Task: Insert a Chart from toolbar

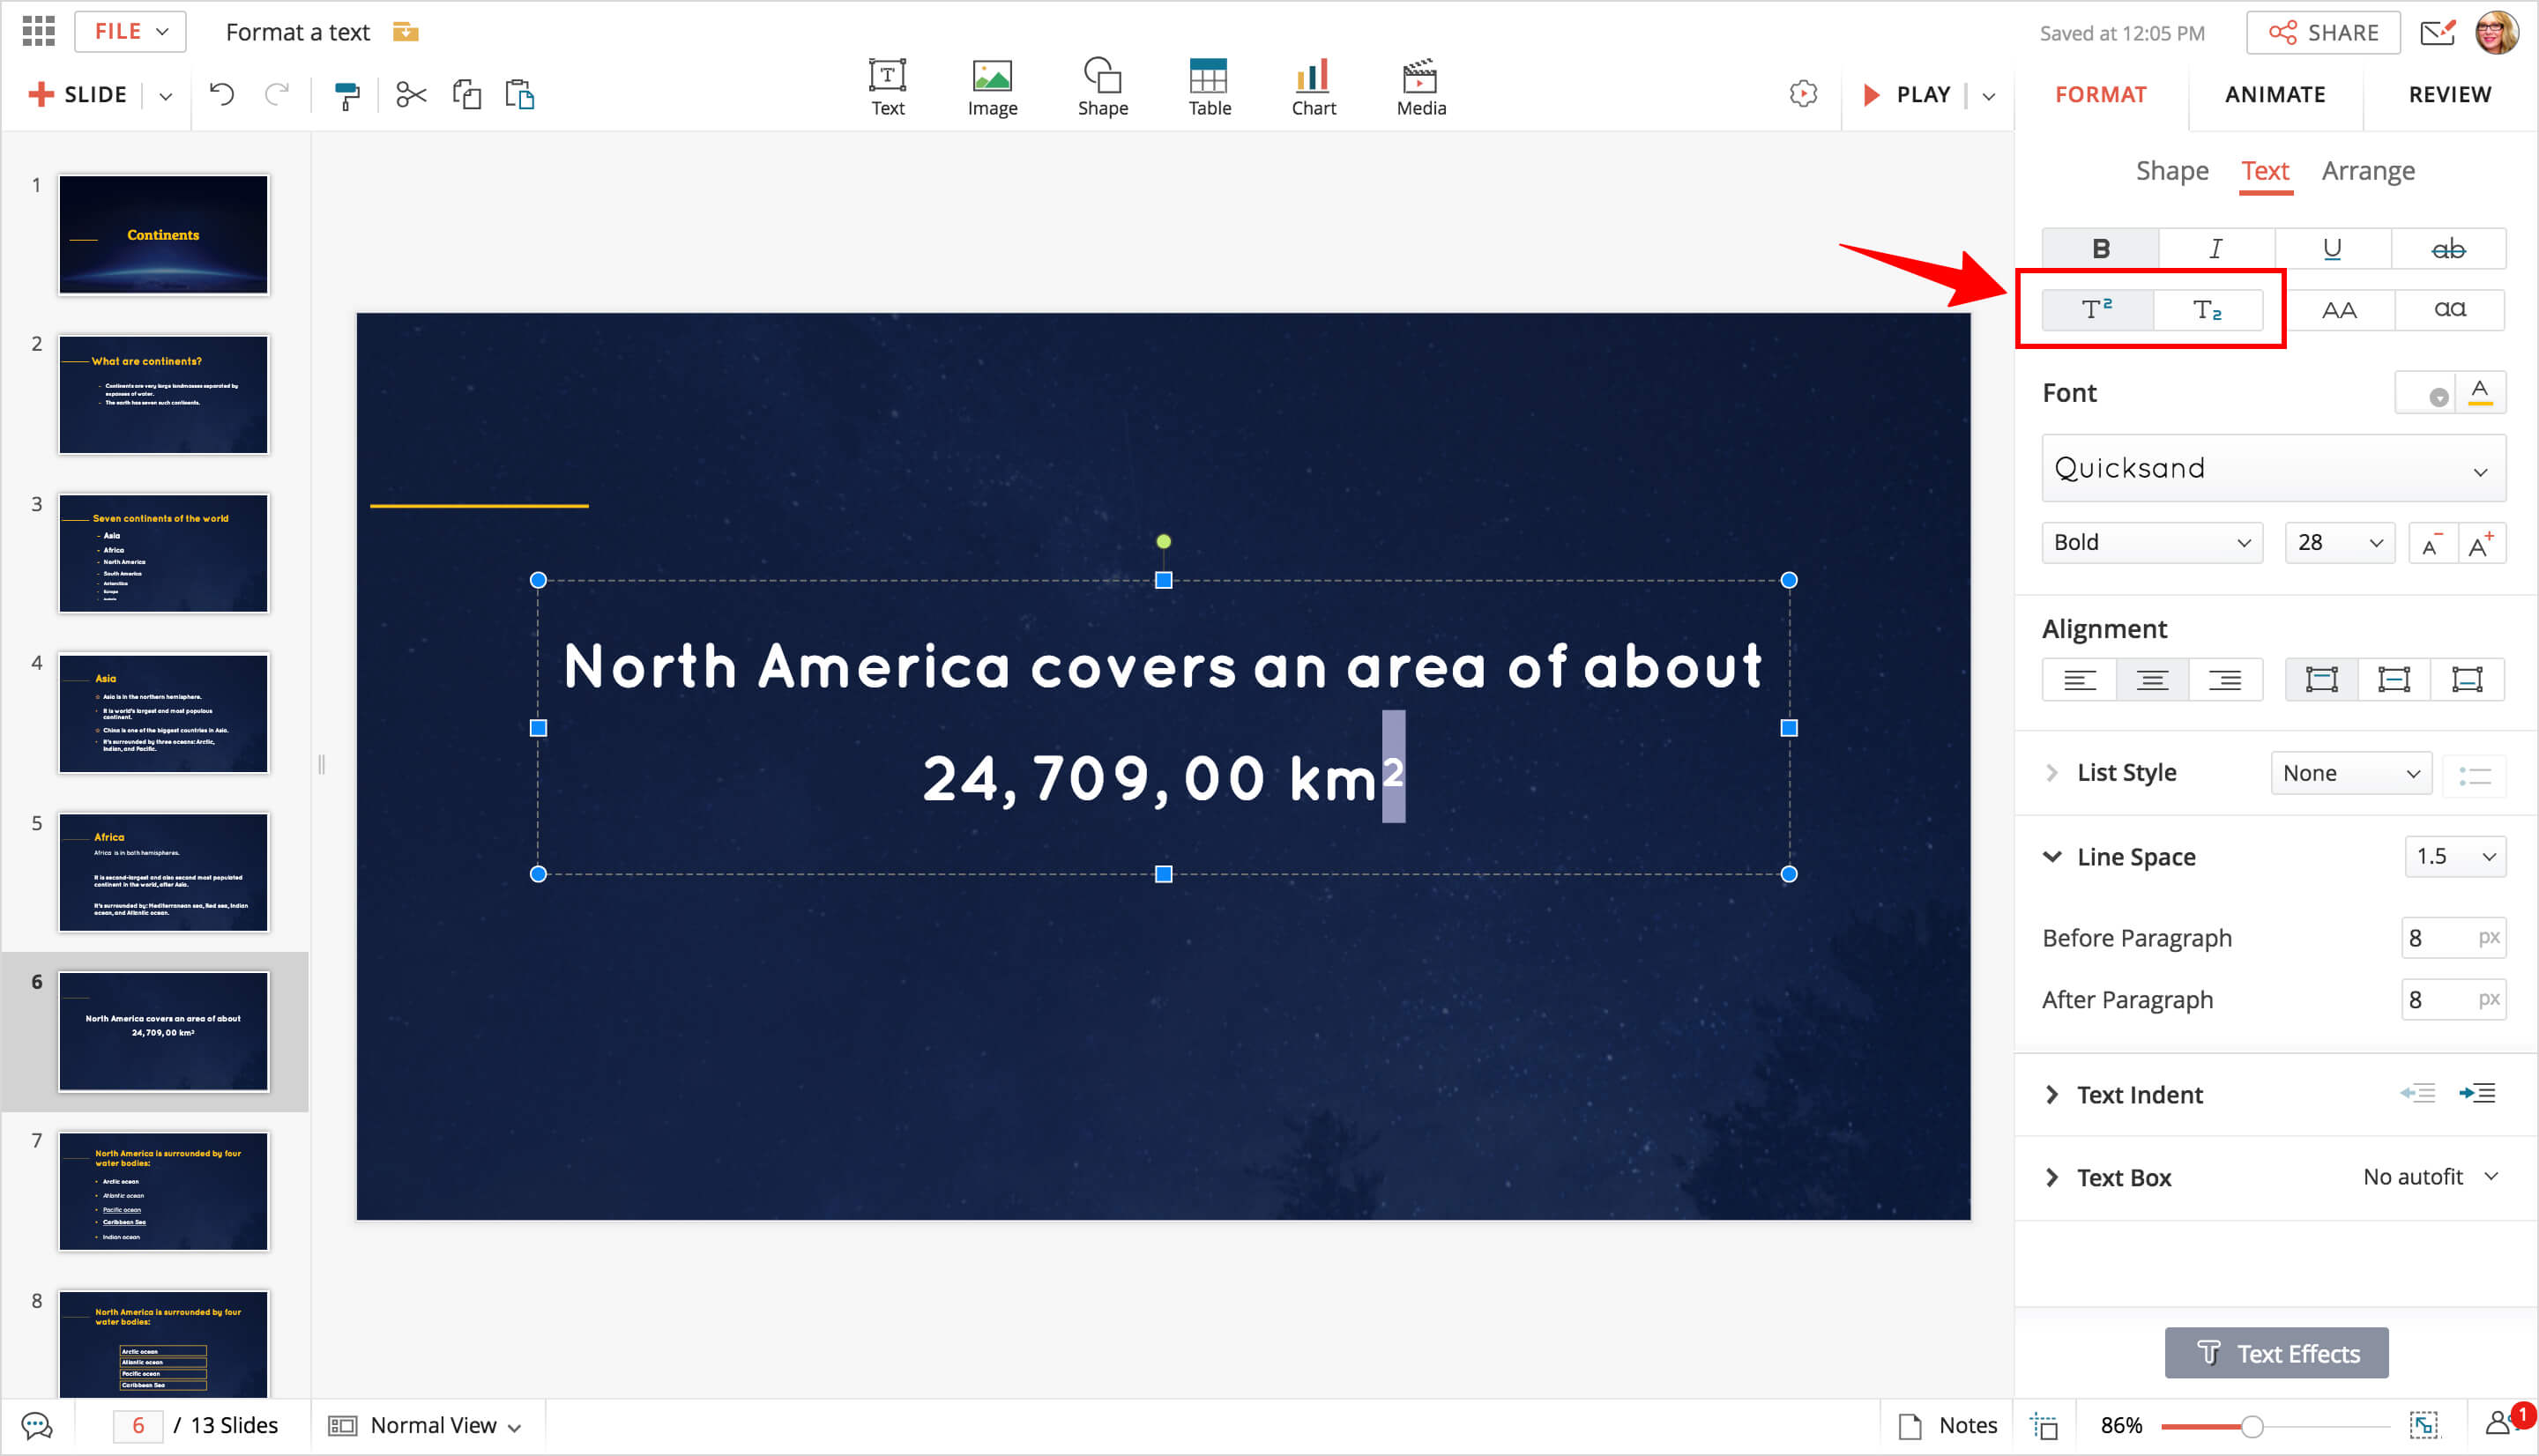Action: tap(1313, 87)
